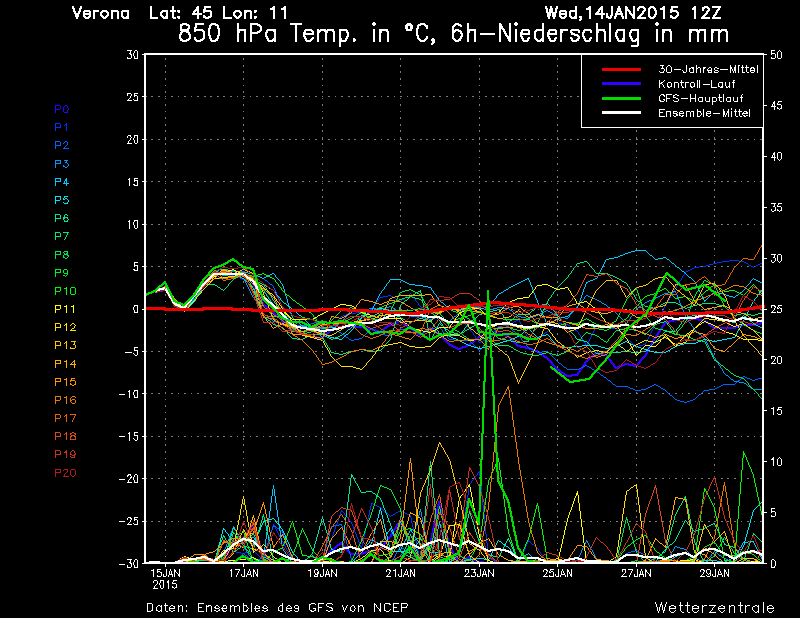Click the P9 ensemble member label
Viewport: 800px width, 618px height.
[62, 273]
